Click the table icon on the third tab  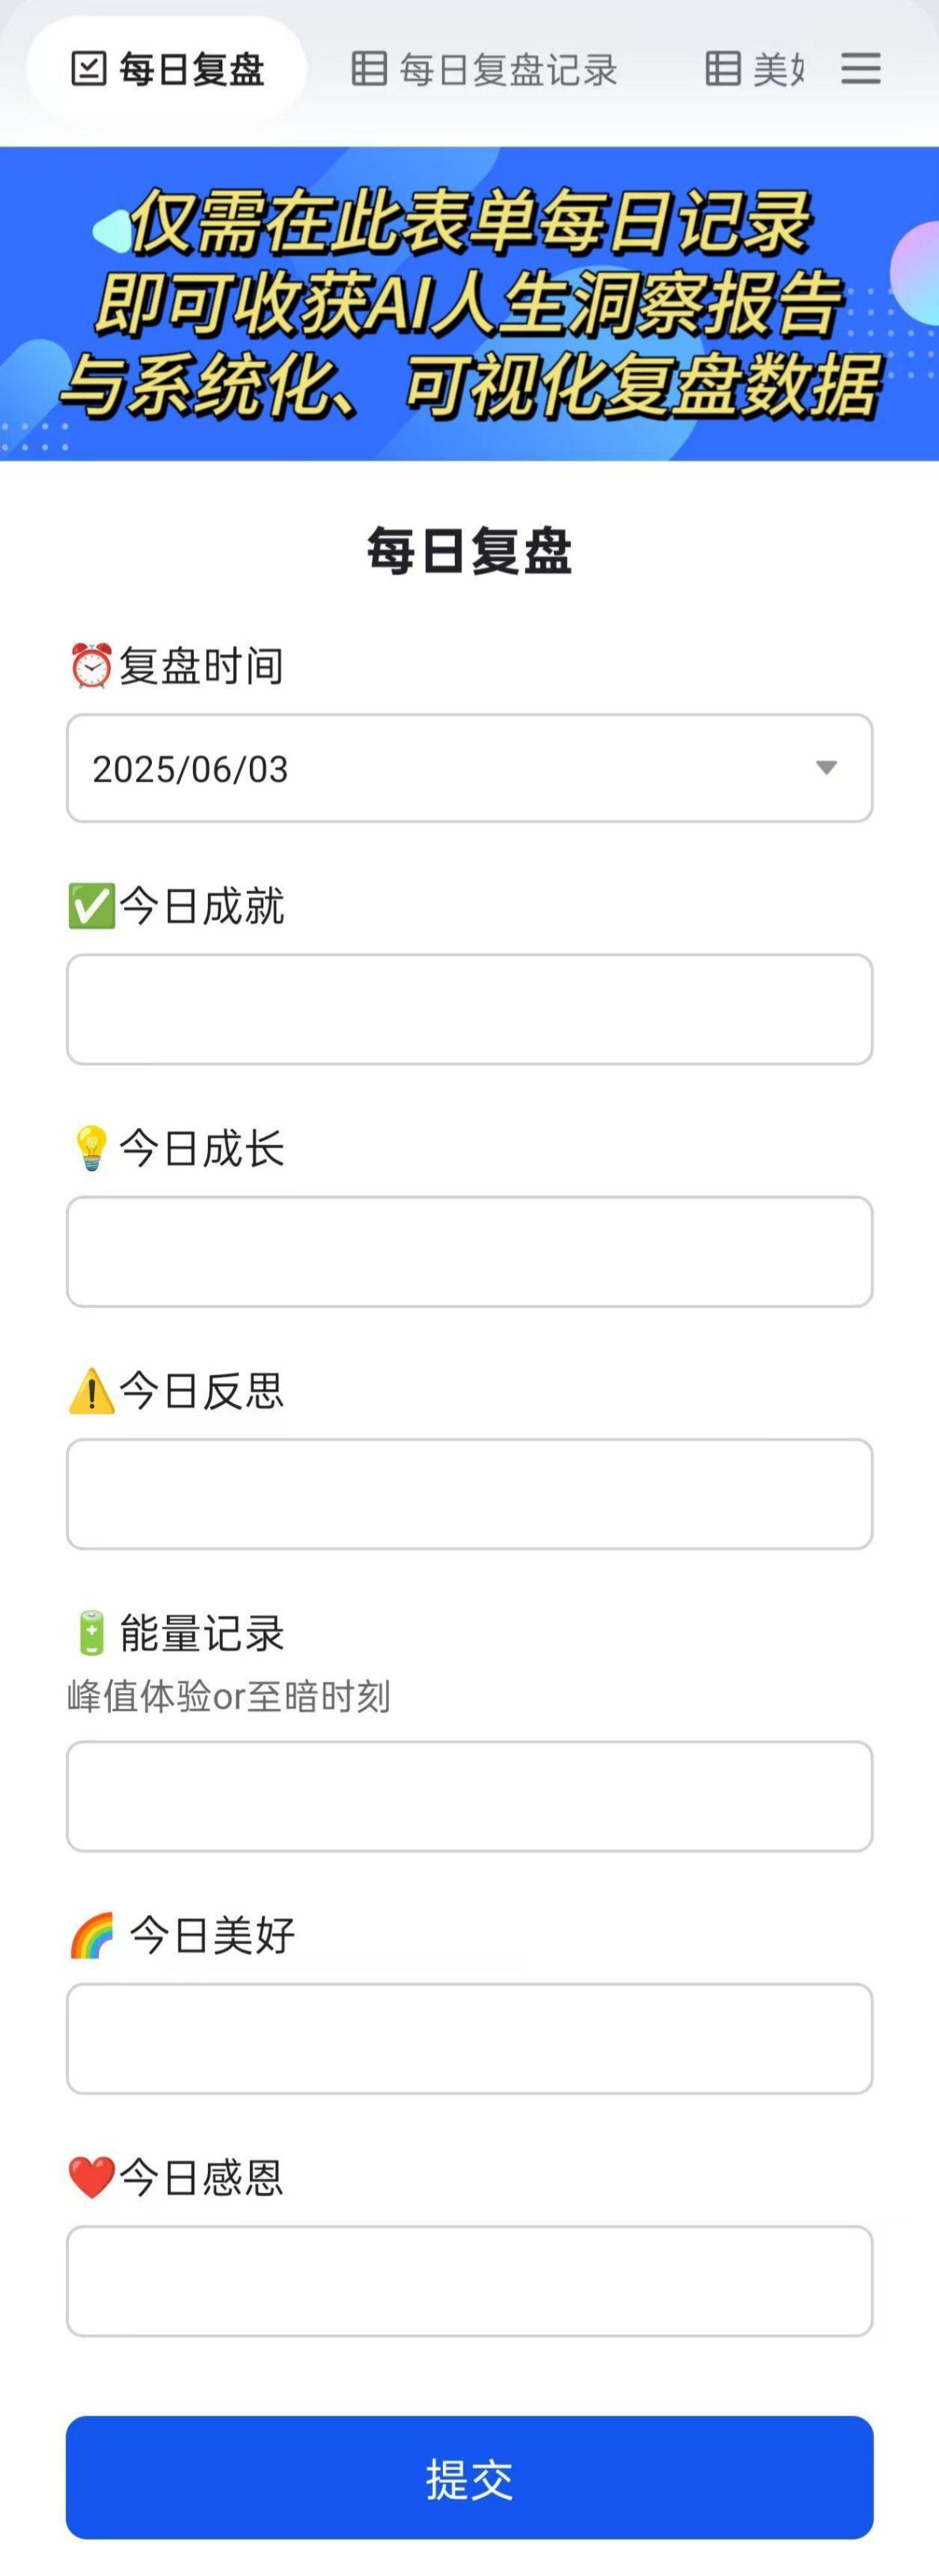point(723,69)
